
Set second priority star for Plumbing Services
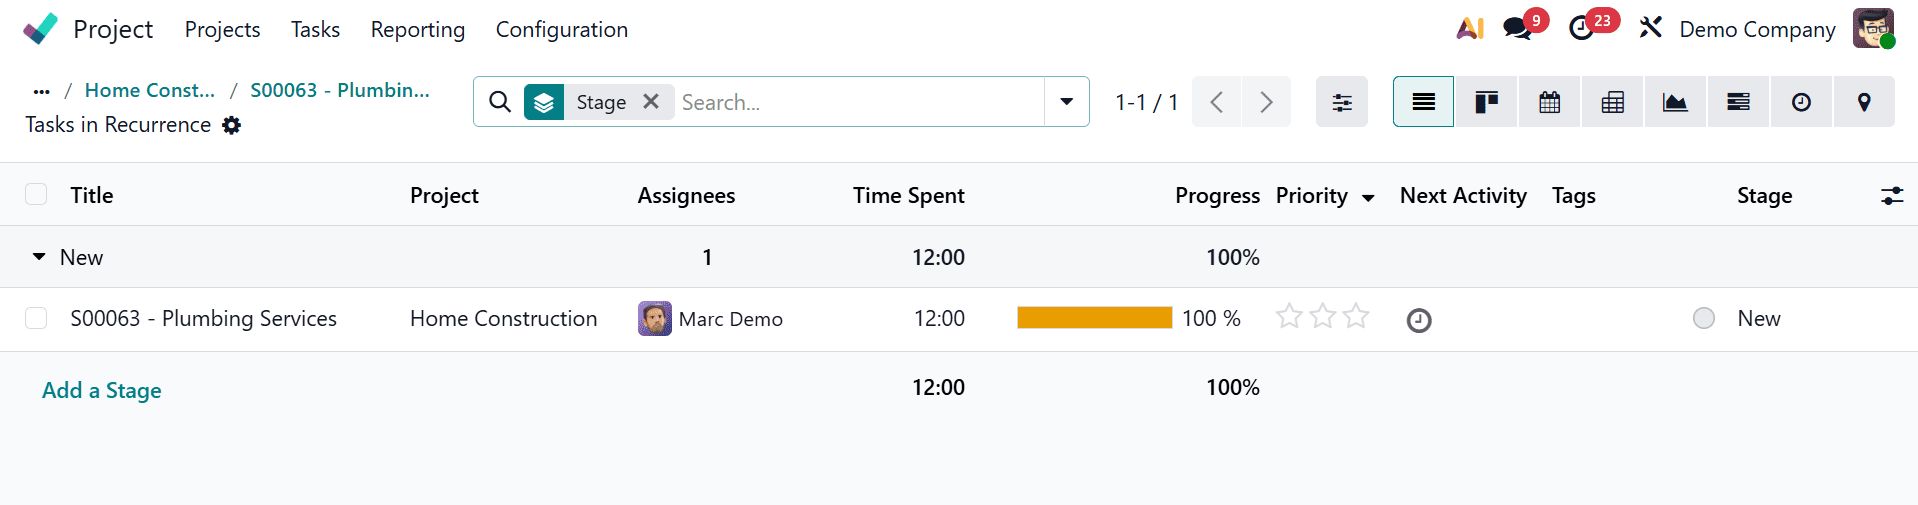1323,317
